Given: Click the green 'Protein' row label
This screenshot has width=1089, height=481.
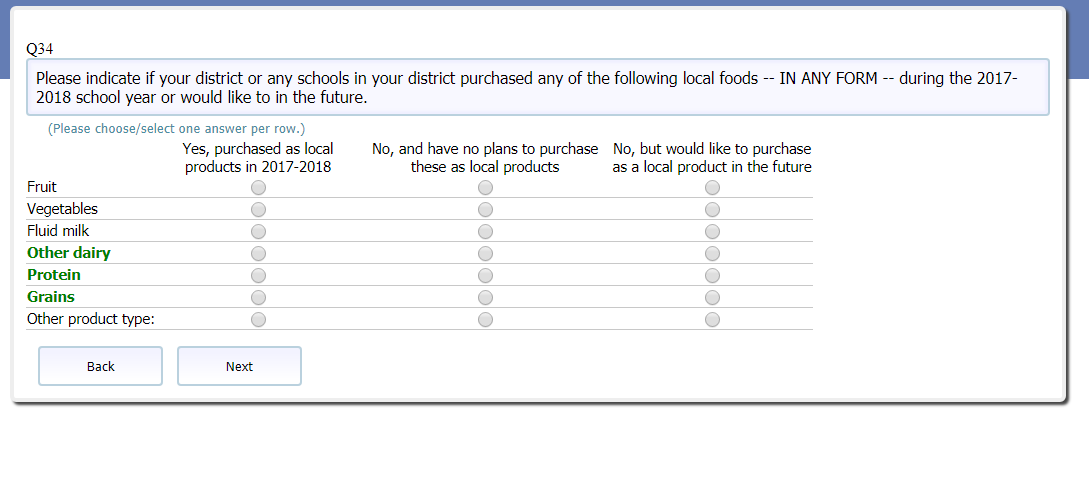Looking at the screenshot, I should (x=54, y=275).
